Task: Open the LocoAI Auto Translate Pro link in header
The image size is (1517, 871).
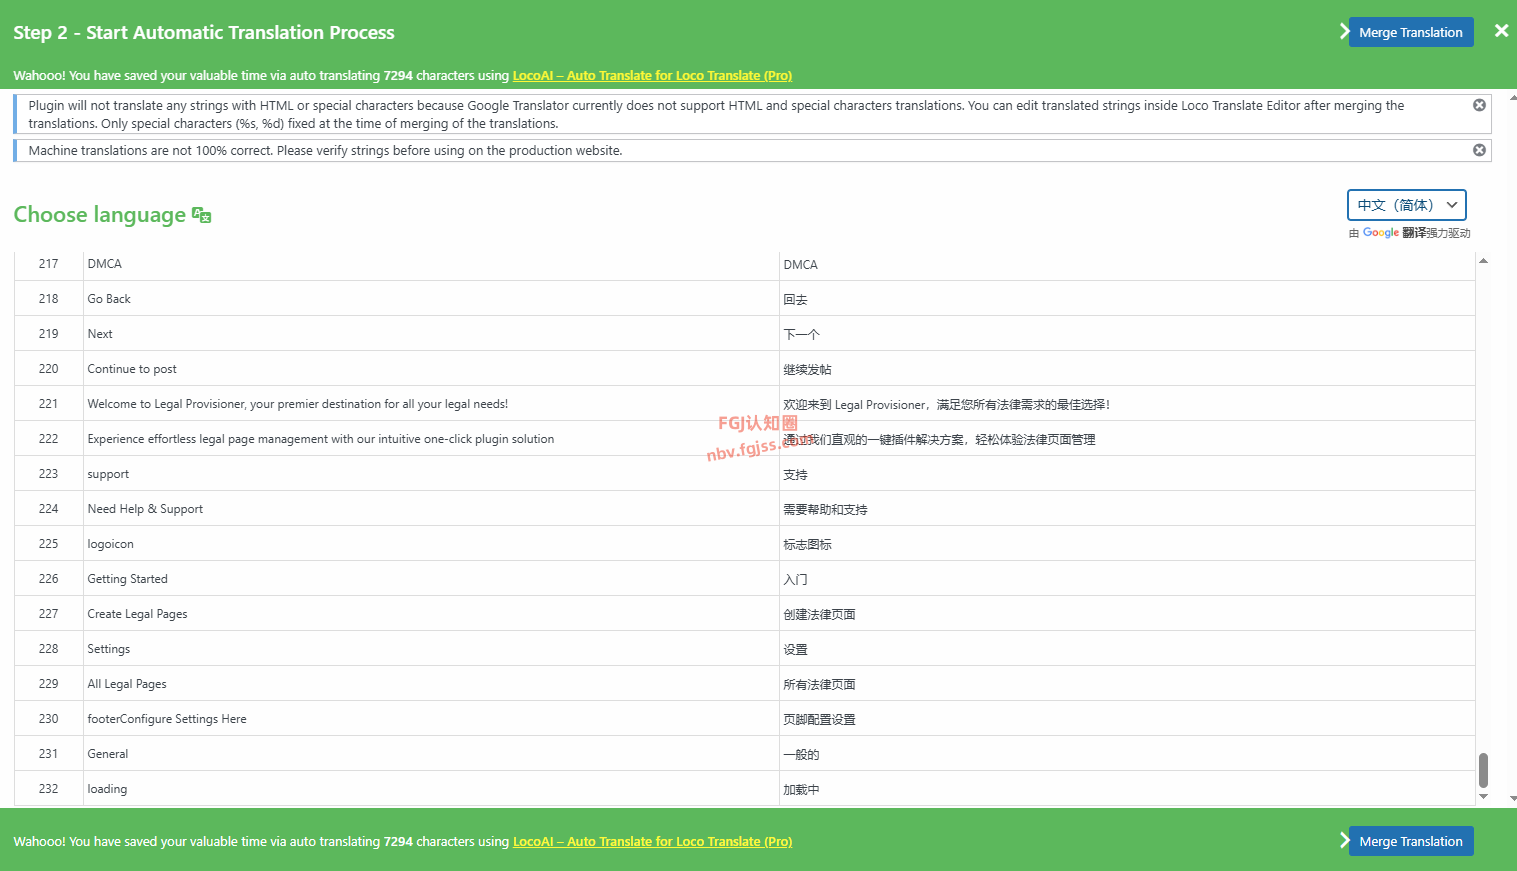Action: [x=651, y=75]
